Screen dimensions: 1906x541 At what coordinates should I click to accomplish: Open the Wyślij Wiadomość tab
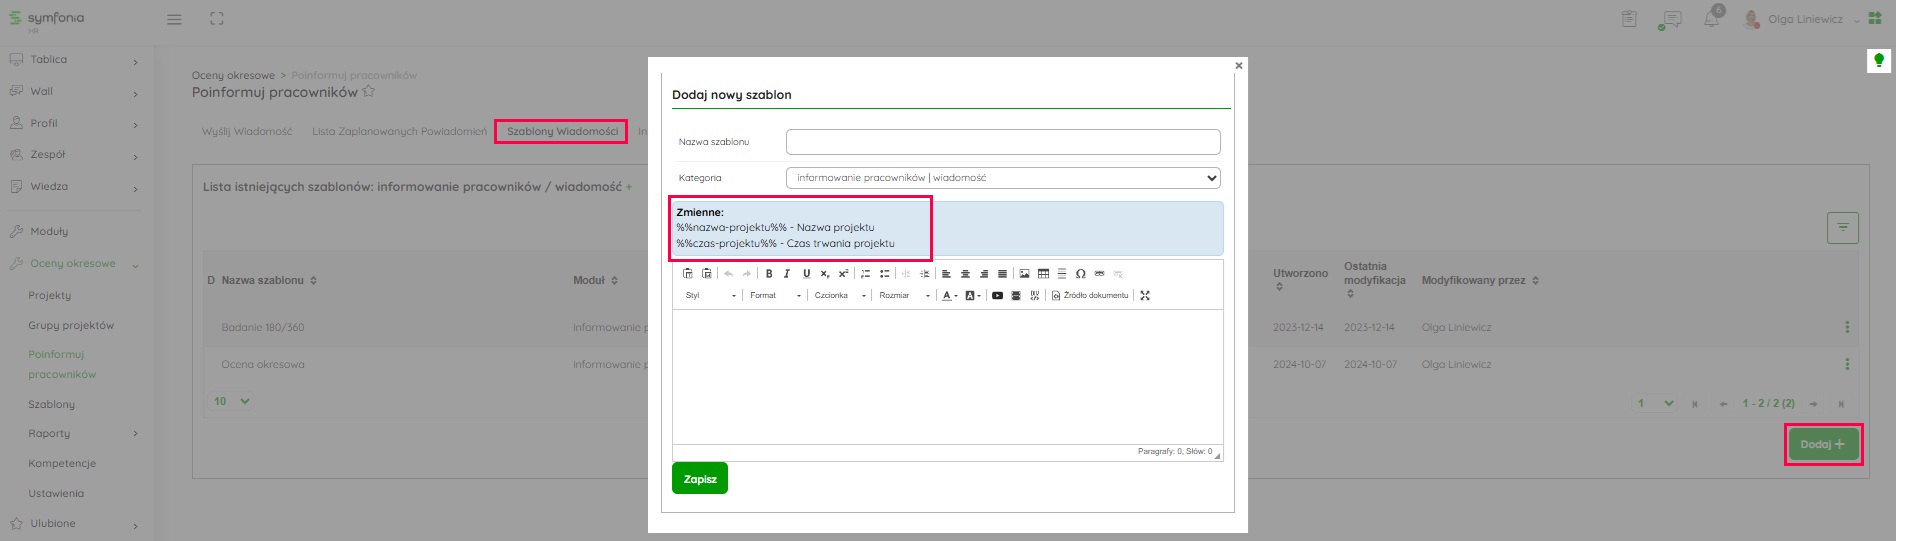coord(247,131)
